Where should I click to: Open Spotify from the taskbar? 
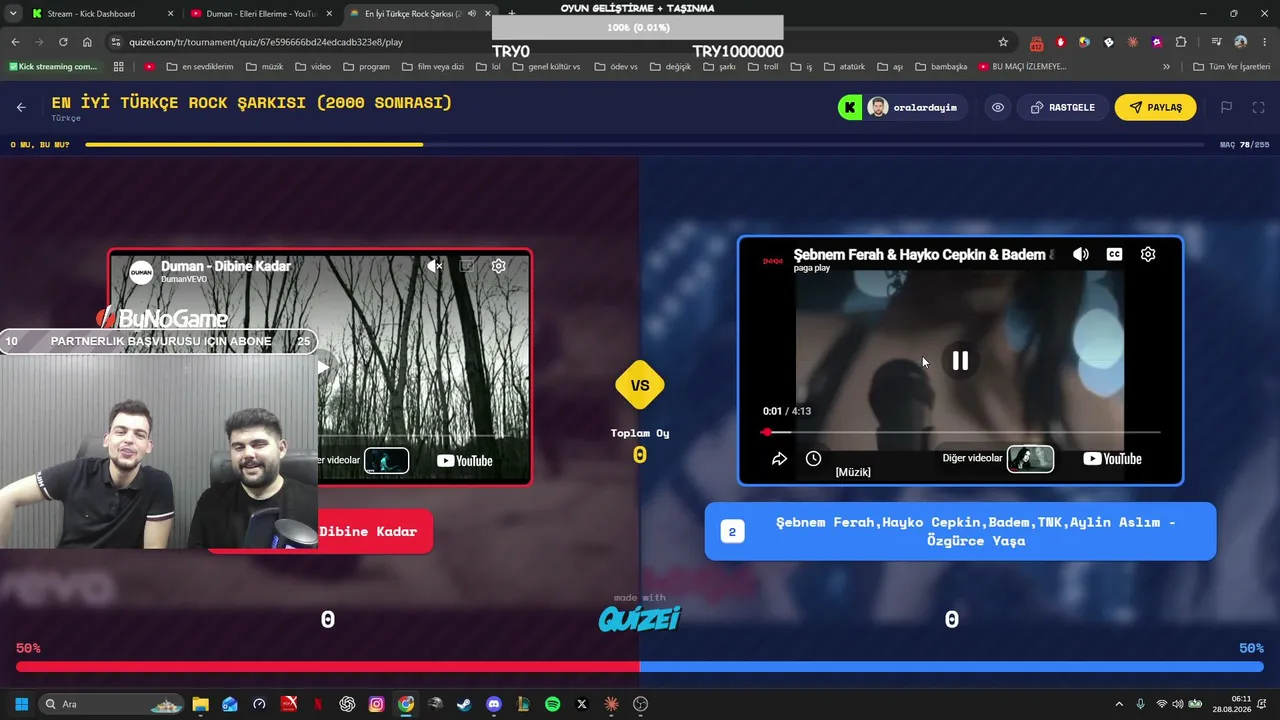point(553,704)
